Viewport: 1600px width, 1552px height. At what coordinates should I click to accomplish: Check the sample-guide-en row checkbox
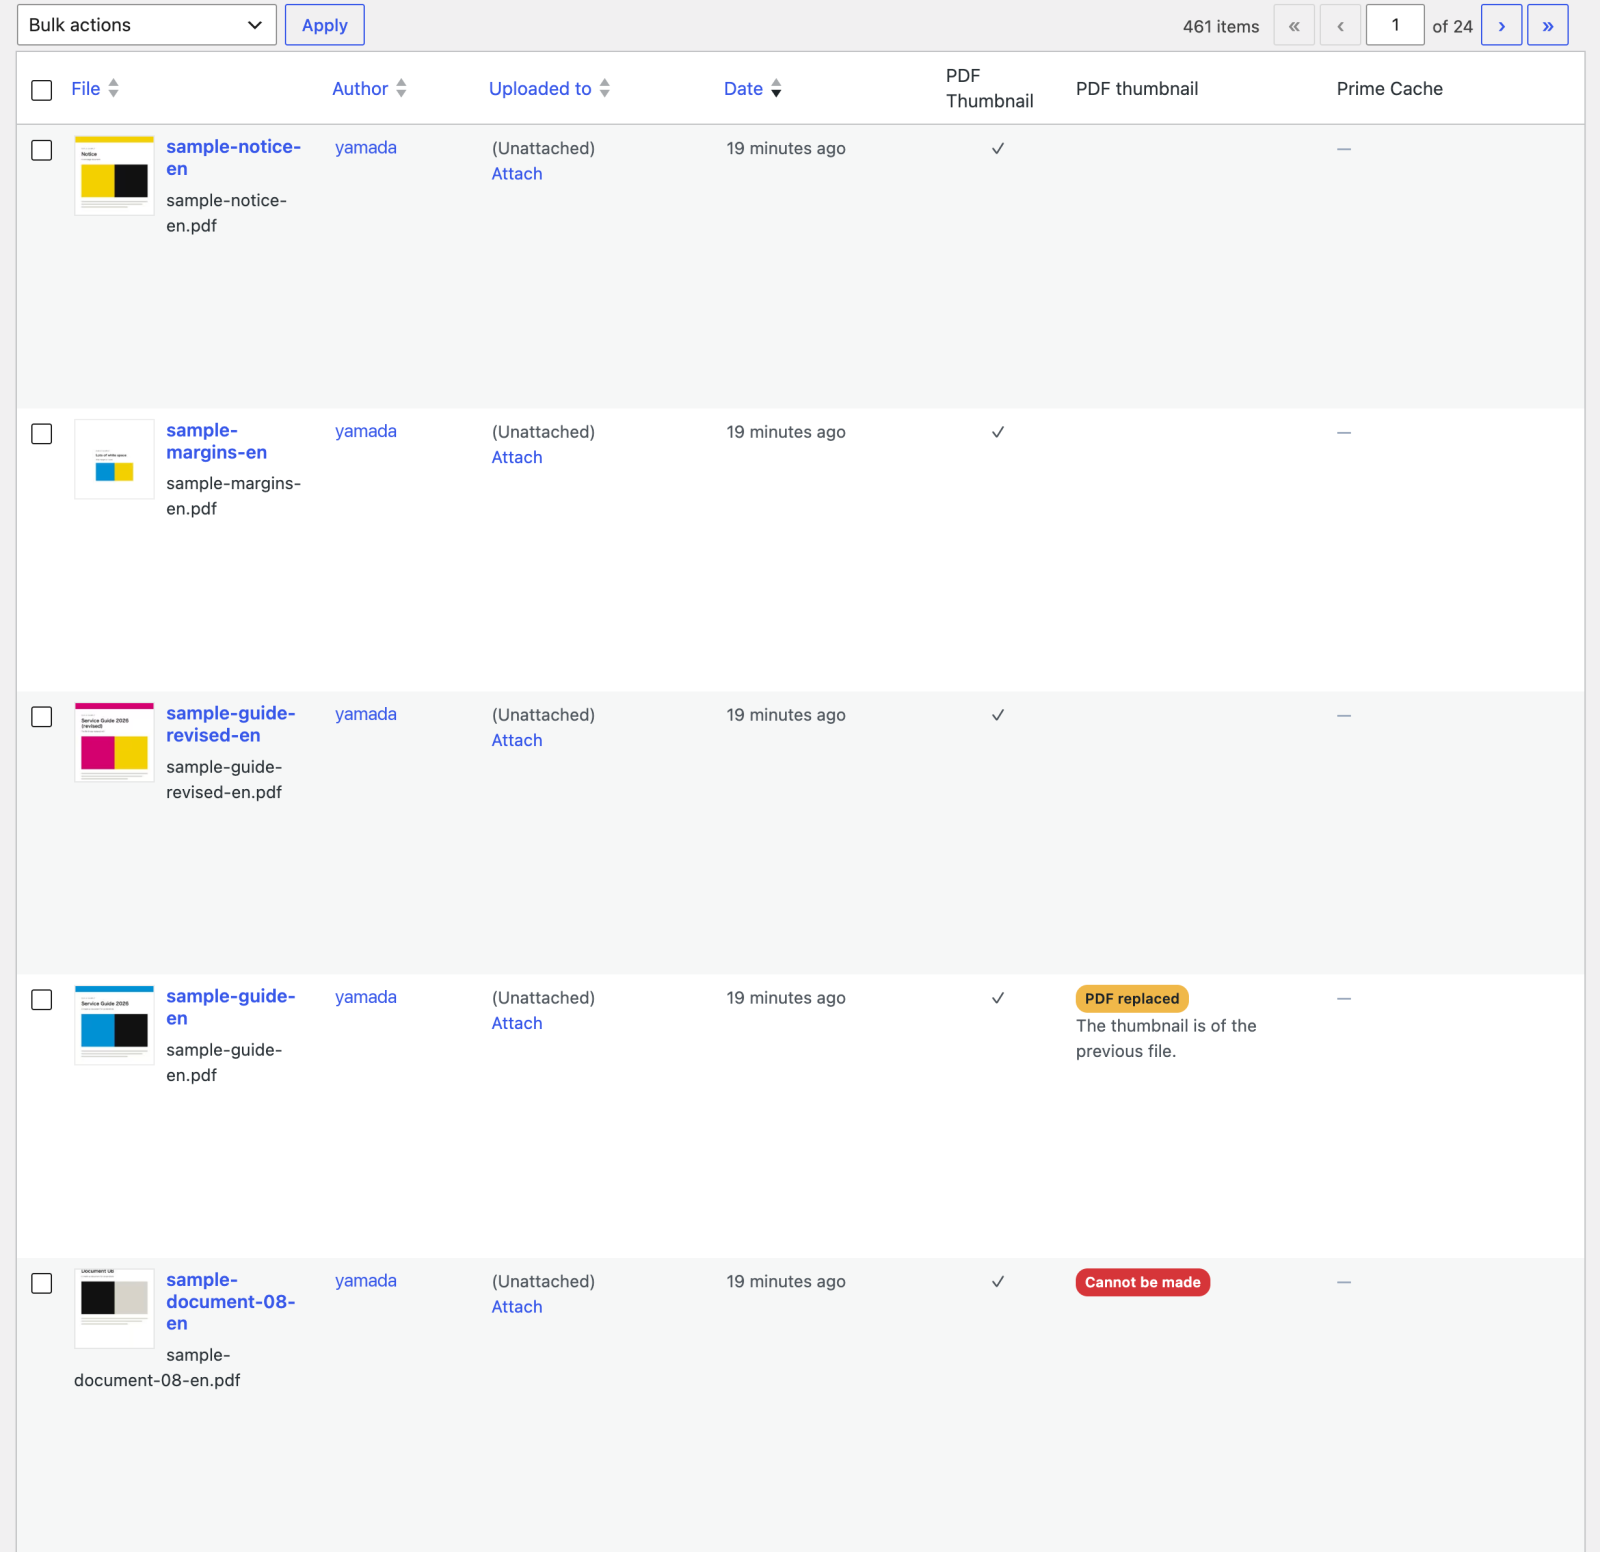tap(42, 1000)
